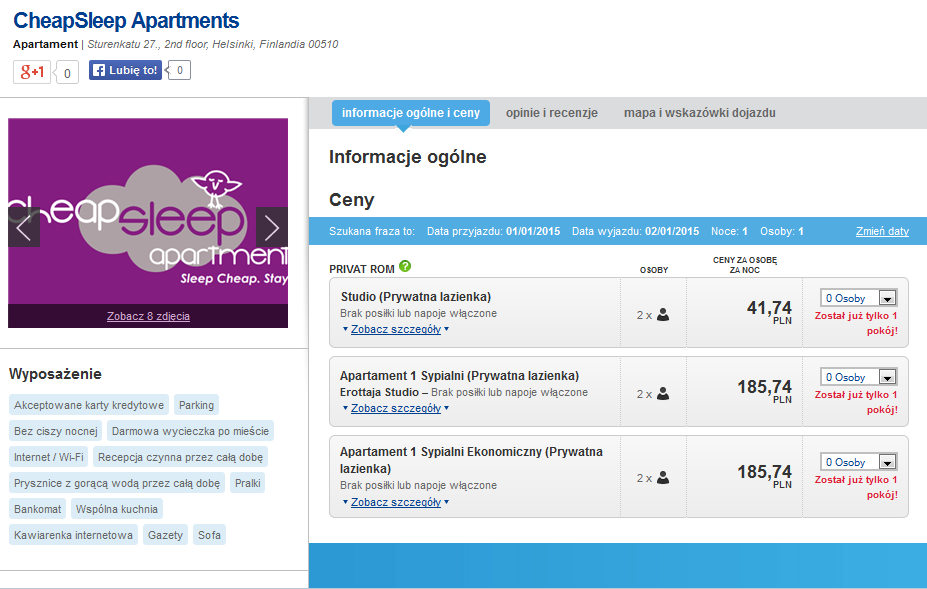Image resolution: width=927 pixels, height=589 pixels.
Task: Expand 'Zobacz szczegóły' for Erottaja Studio apartment
Action: [396, 409]
